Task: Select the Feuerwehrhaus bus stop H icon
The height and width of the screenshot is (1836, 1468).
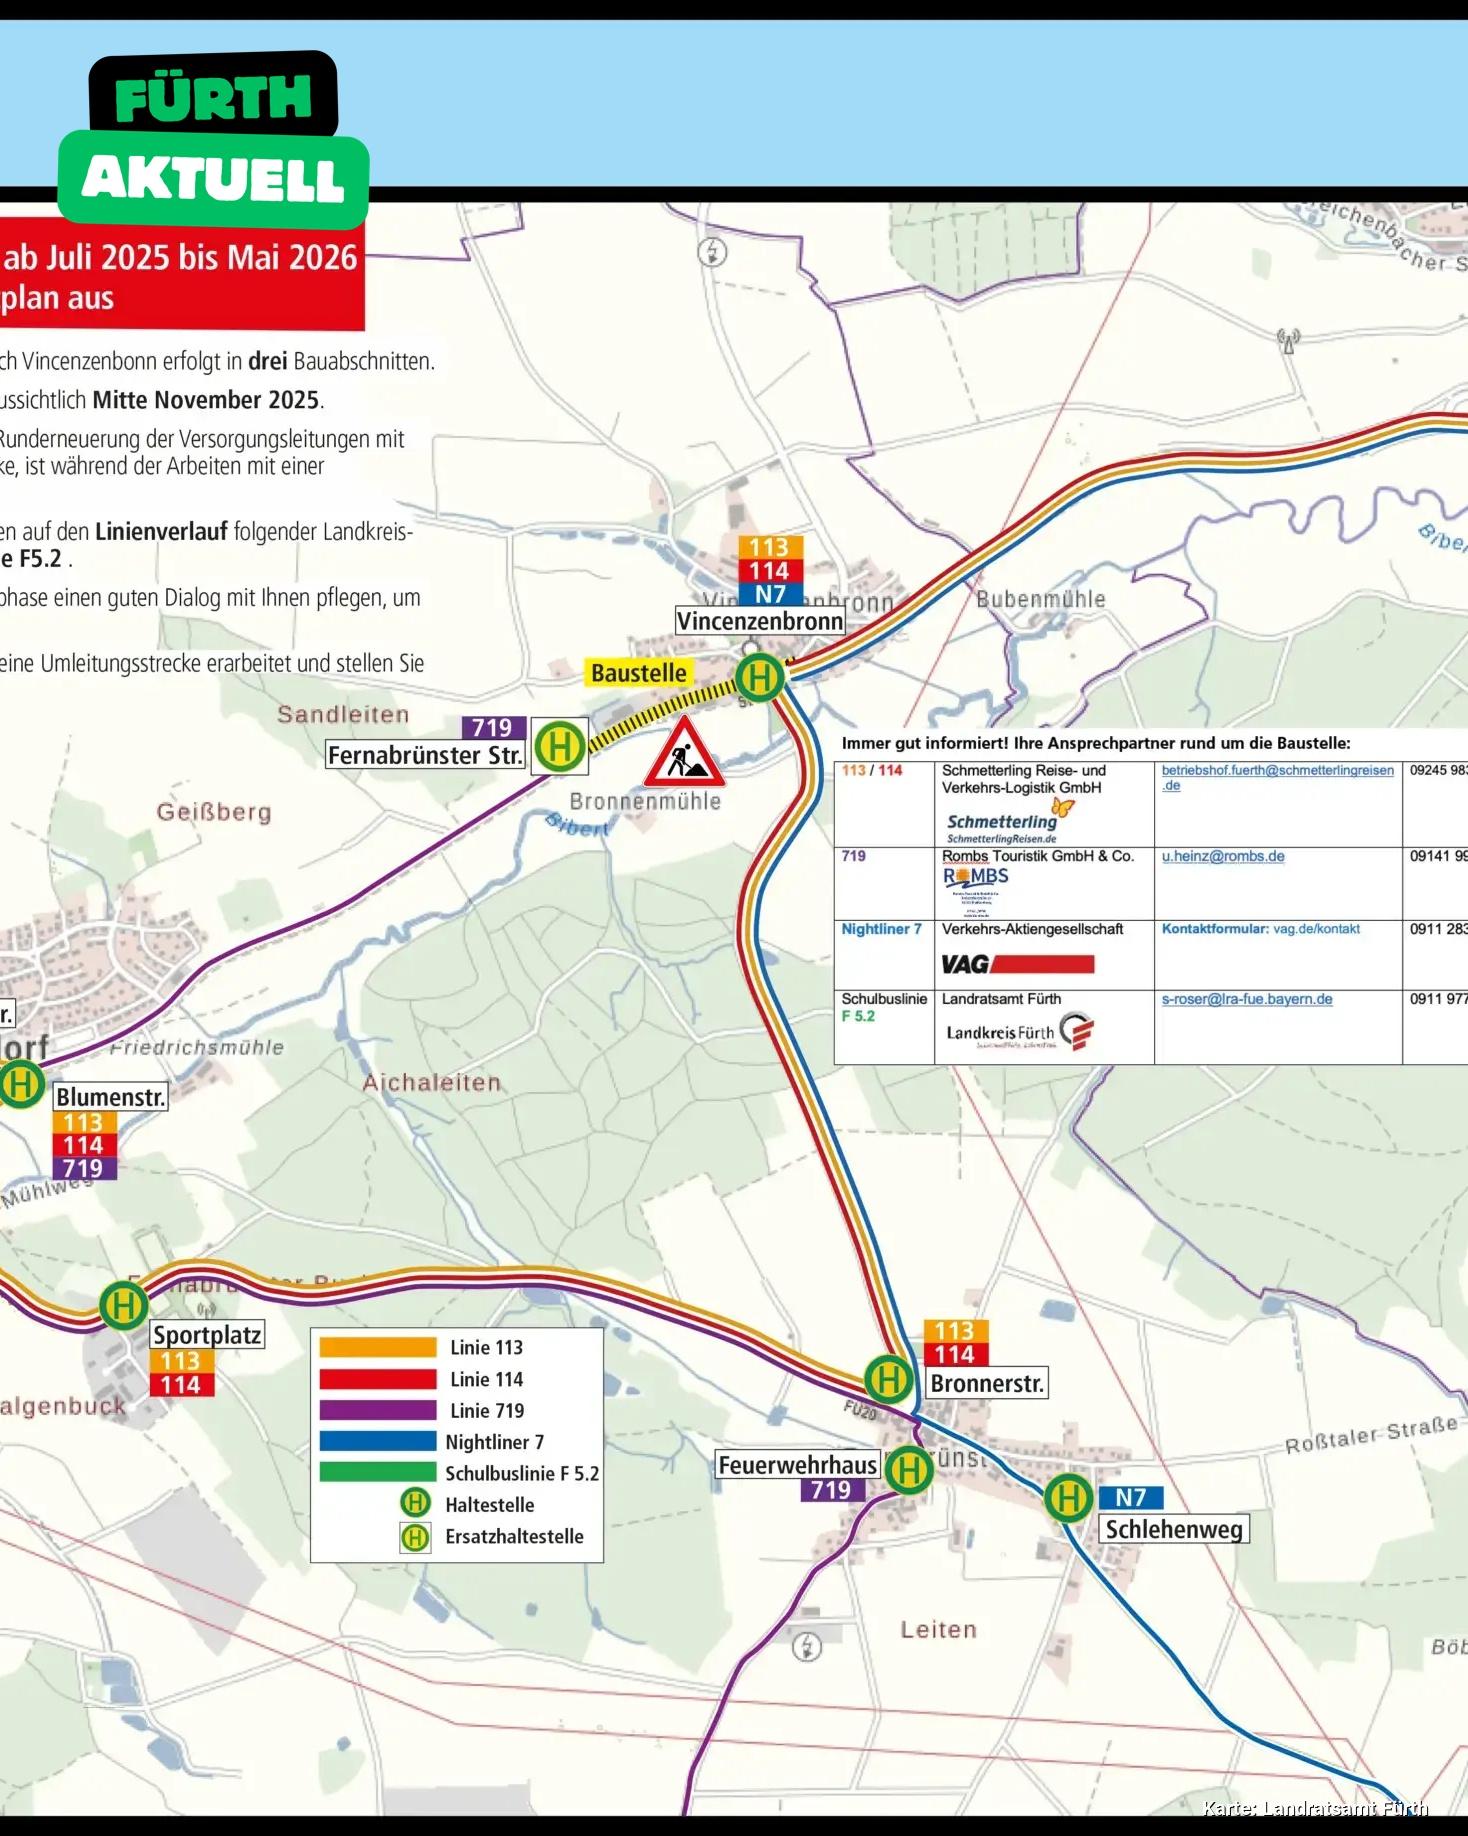Action: [909, 1470]
